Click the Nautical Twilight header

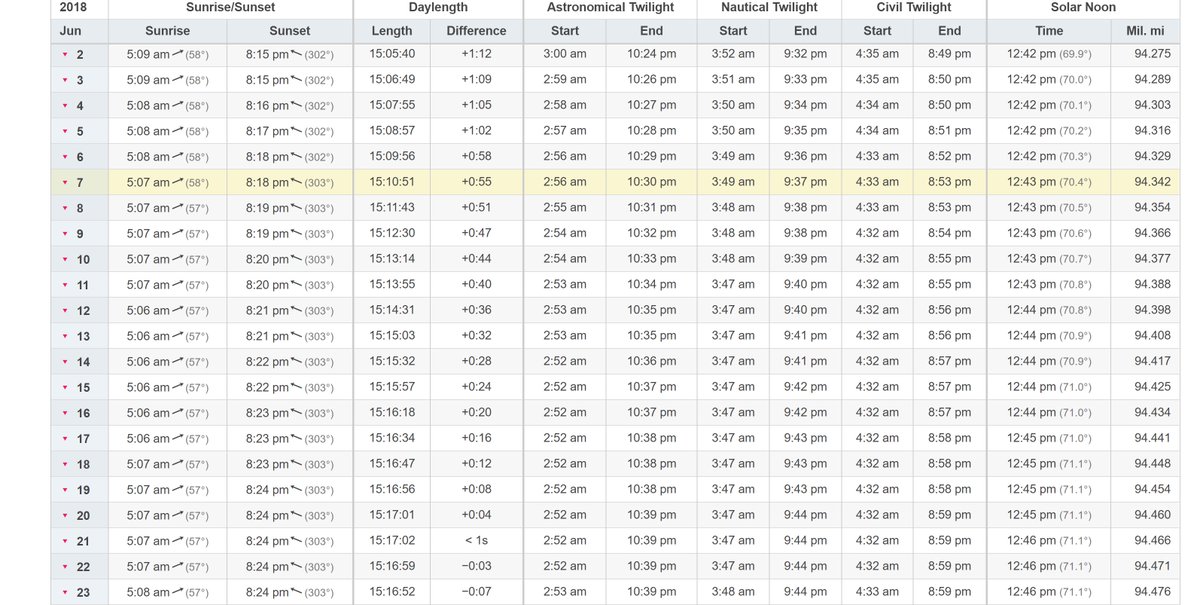768,7
